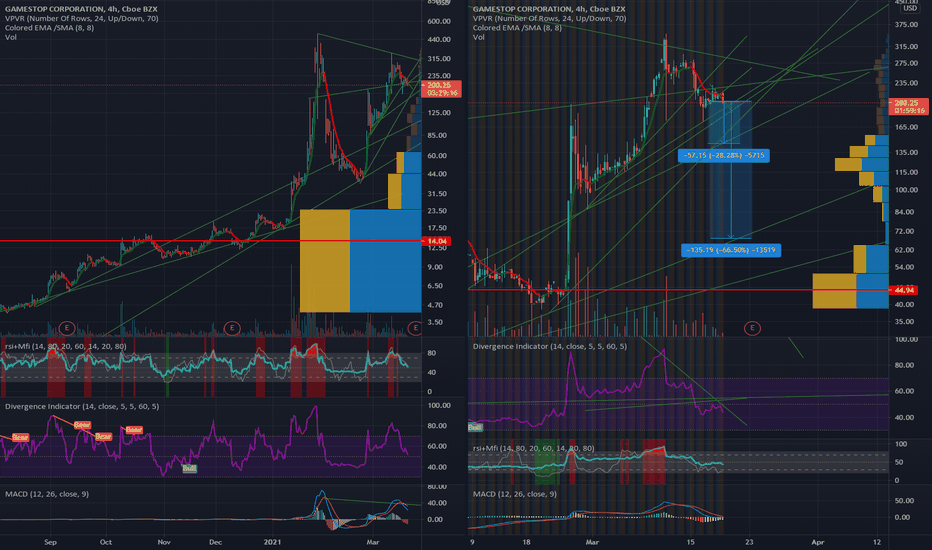The width and height of the screenshot is (932, 550).
Task: Click the Oct label on left time axis
Action: pyautogui.click(x=106, y=542)
